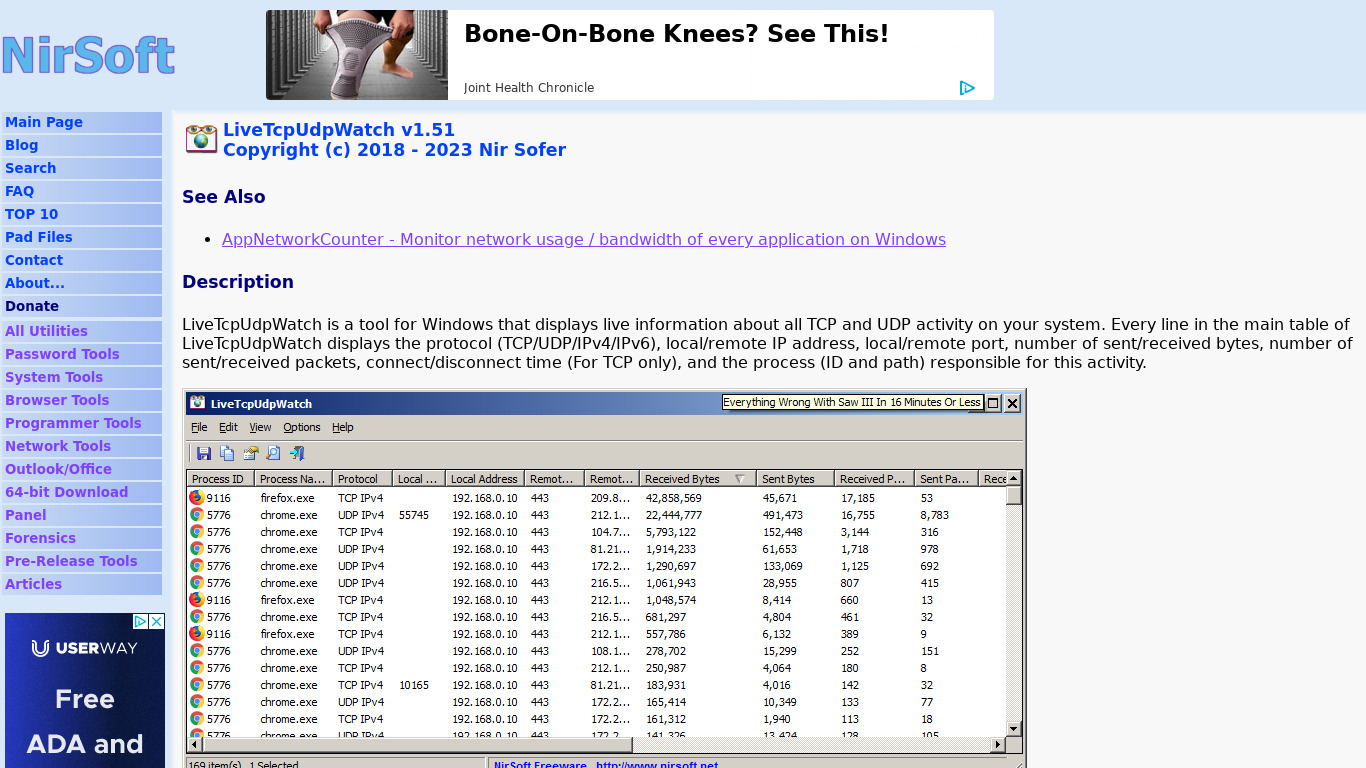Close the UserWay sidebar ad
This screenshot has height=768, width=1366.
tap(157, 621)
